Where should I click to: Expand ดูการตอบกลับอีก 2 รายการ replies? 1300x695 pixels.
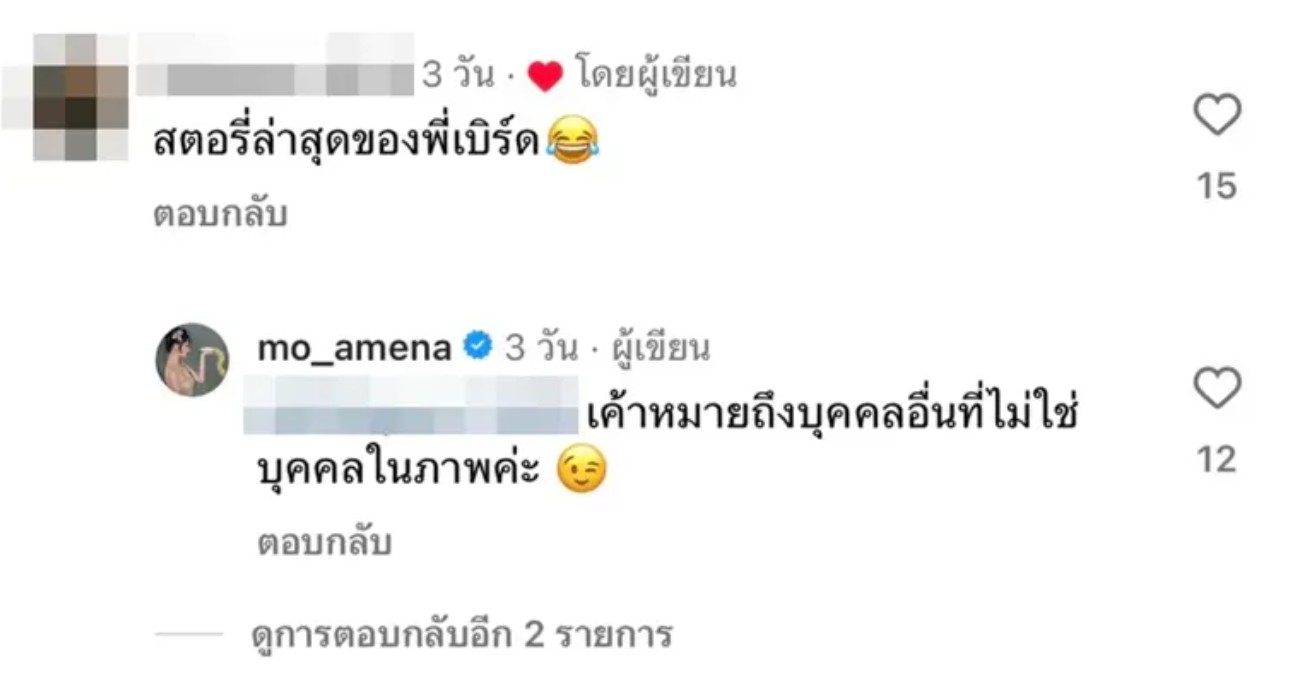[462, 634]
